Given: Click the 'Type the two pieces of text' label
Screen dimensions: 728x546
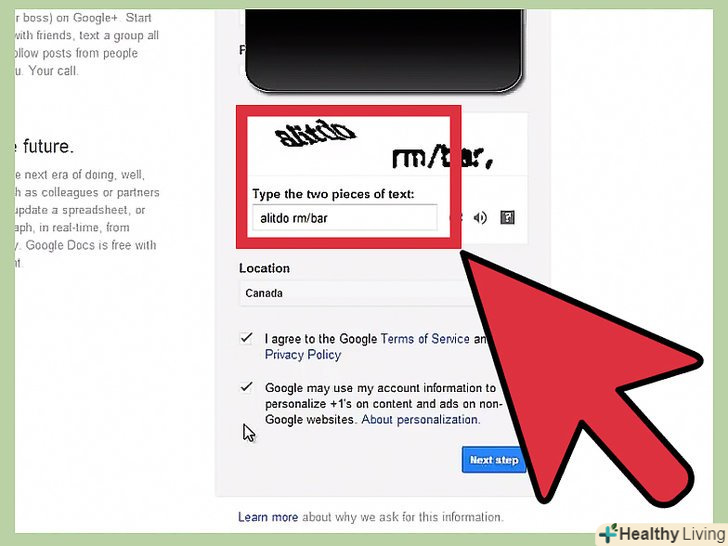Looking at the screenshot, I should 333,194.
